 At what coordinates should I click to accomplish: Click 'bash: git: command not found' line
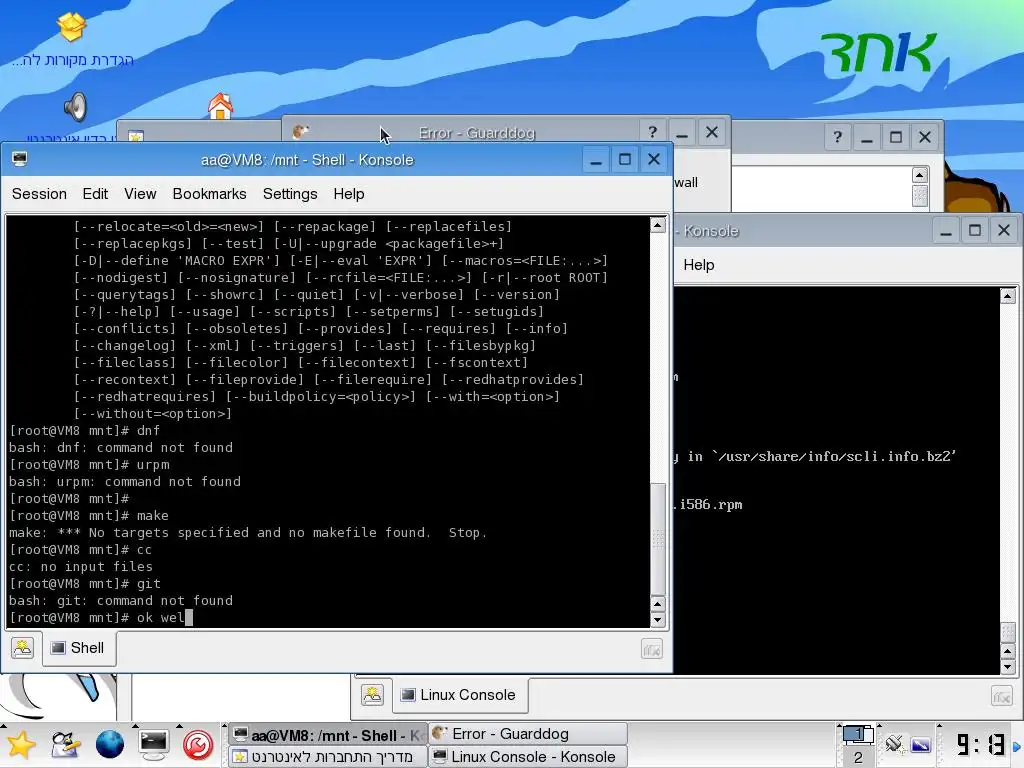(121, 601)
